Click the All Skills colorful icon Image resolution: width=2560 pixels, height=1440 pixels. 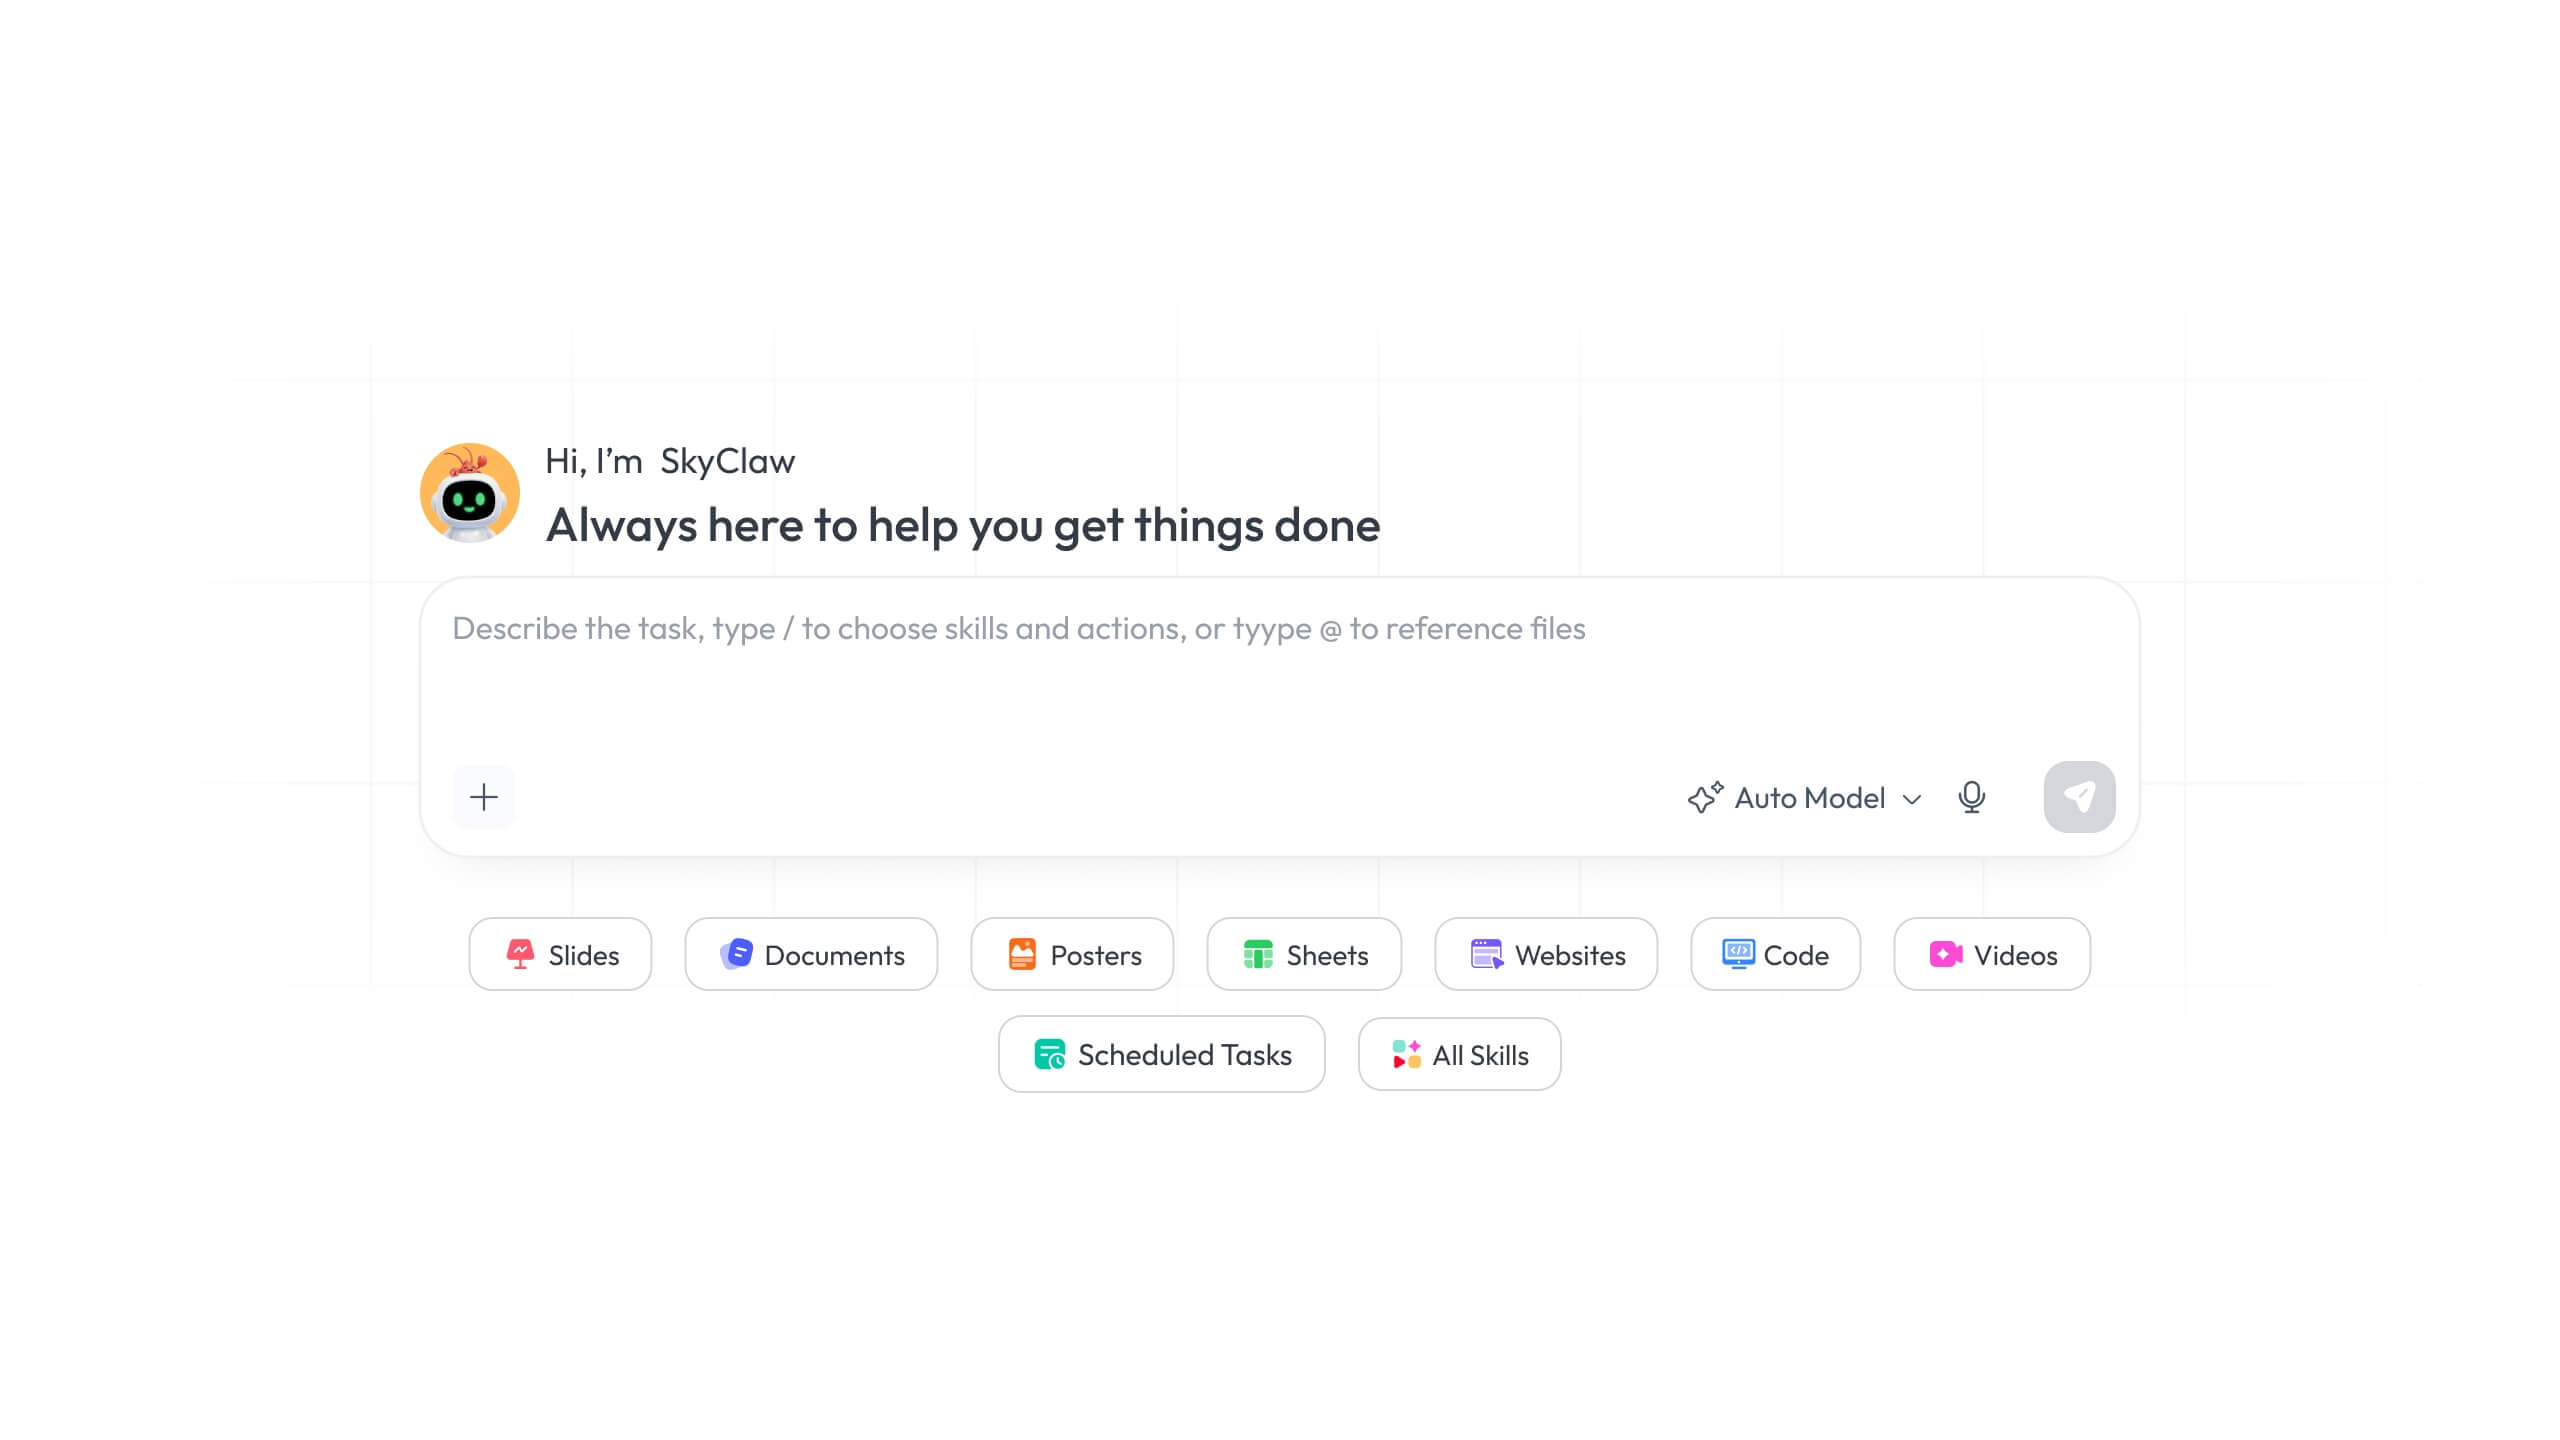(1406, 1055)
